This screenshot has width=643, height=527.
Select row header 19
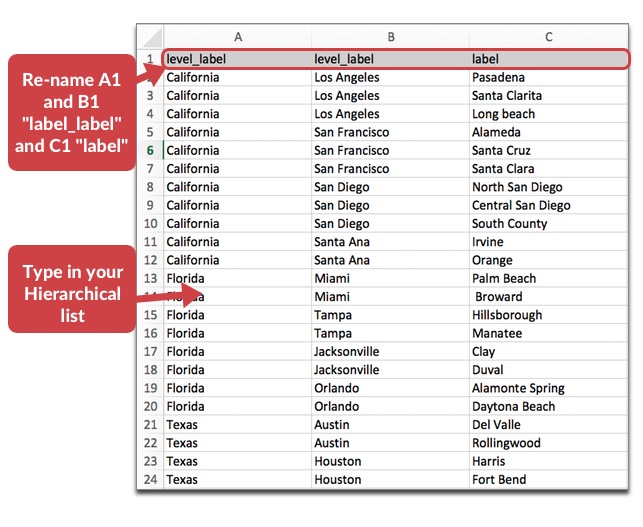click(x=150, y=388)
